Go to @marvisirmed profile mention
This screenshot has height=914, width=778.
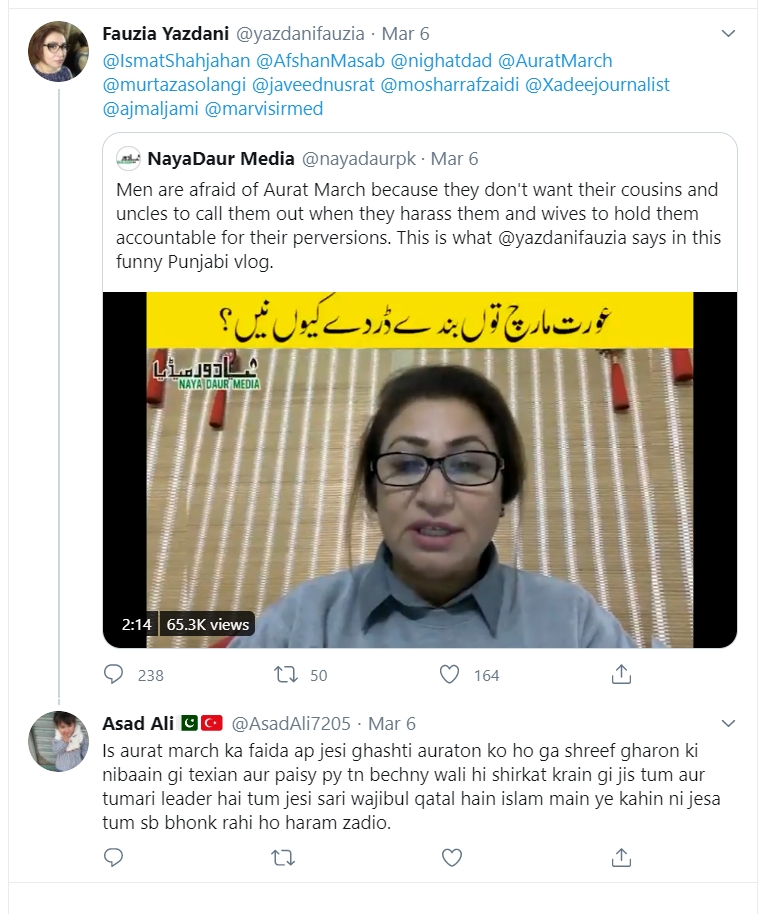(x=264, y=108)
